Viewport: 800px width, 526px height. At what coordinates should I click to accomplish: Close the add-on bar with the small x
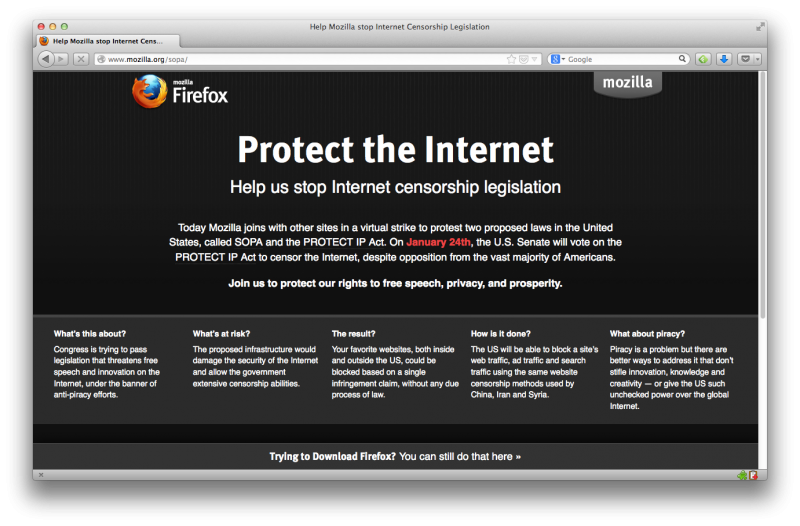pos(41,475)
